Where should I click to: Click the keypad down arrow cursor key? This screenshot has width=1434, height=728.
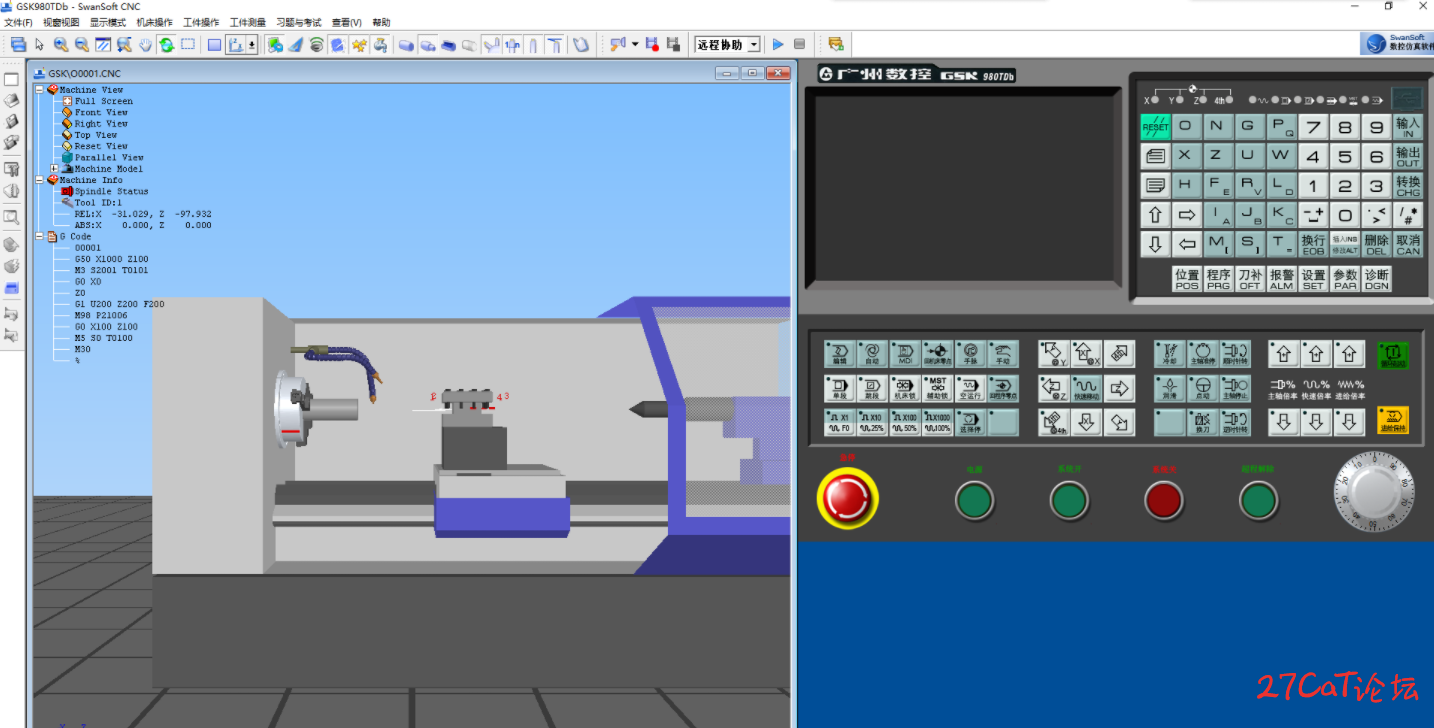pyautogui.click(x=1156, y=243)
